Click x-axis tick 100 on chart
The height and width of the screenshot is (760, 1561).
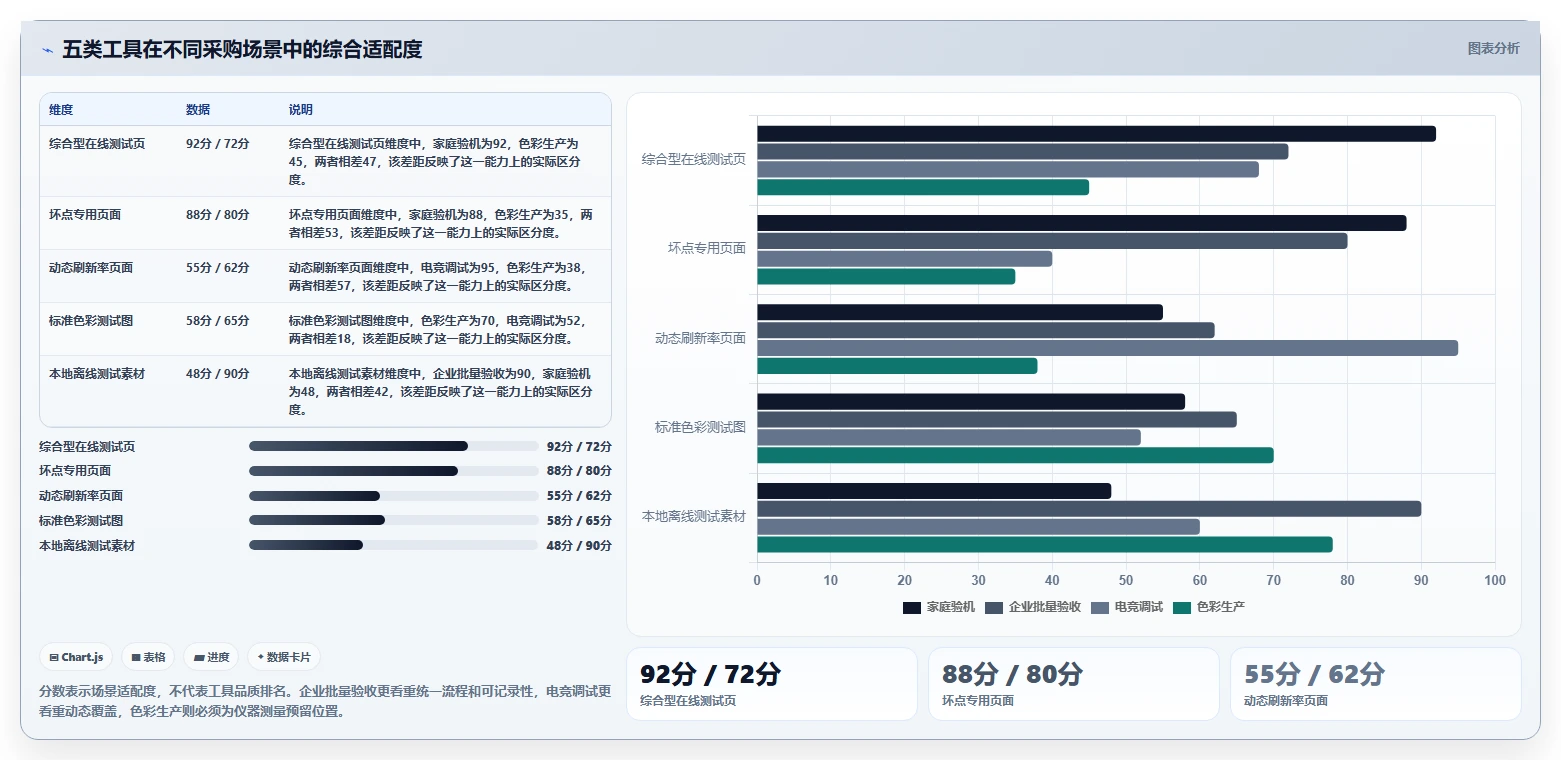pyautogui.click(x=1495, y=581)
